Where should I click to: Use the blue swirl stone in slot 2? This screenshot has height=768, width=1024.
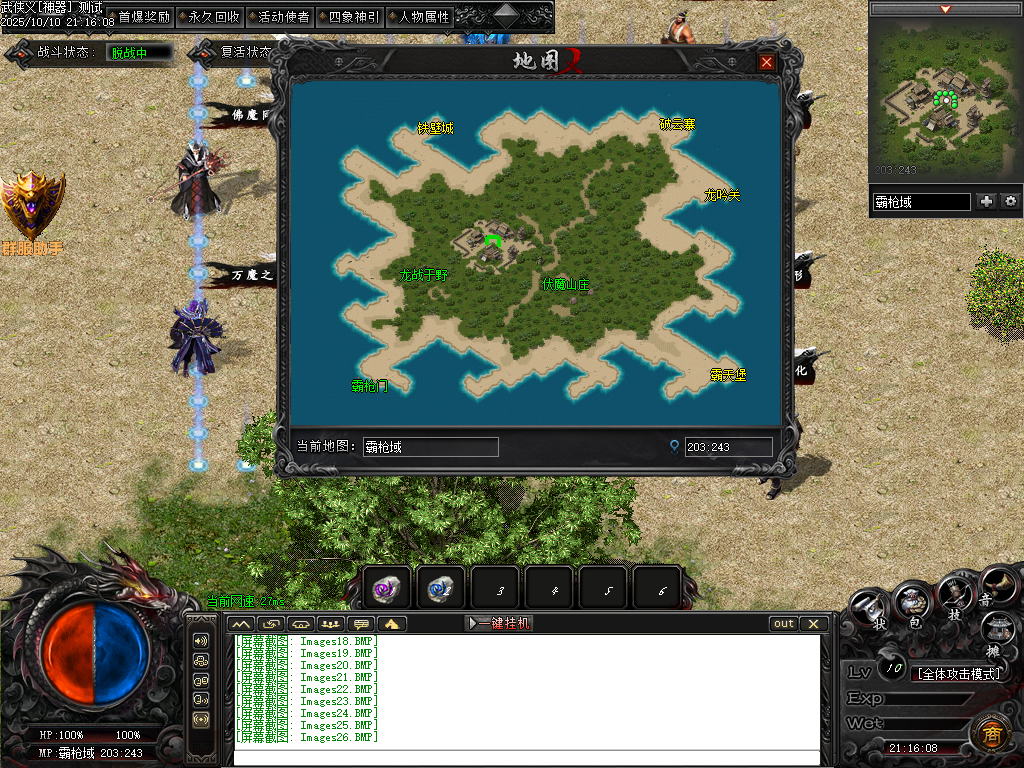coord(441,589)
